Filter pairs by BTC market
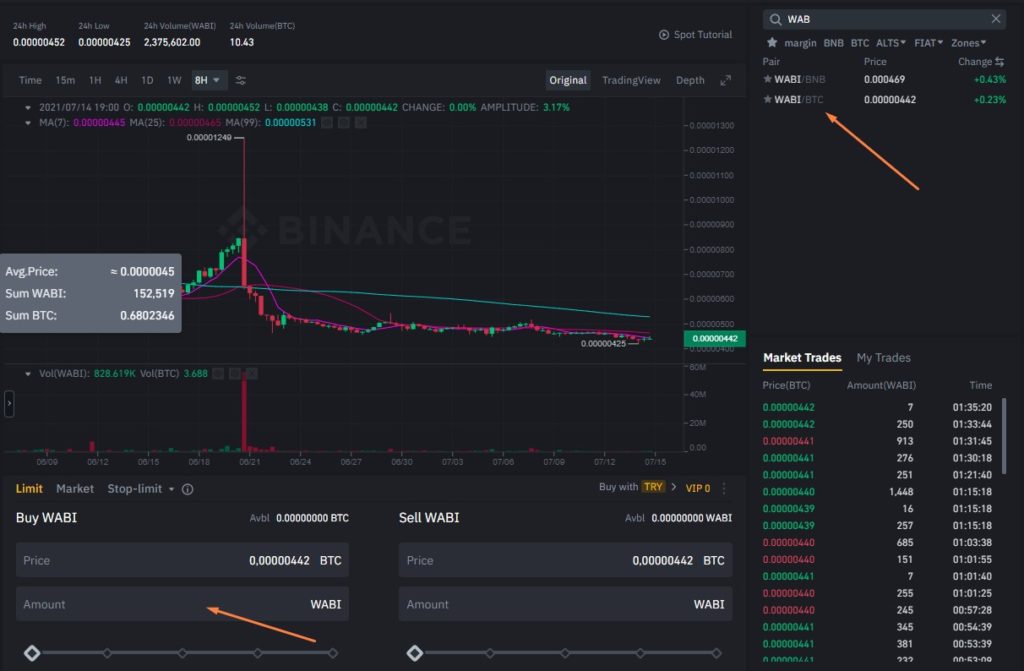The height and width of the screenshot is (671, 1024). pyautogui.click(x=859, y=43)
